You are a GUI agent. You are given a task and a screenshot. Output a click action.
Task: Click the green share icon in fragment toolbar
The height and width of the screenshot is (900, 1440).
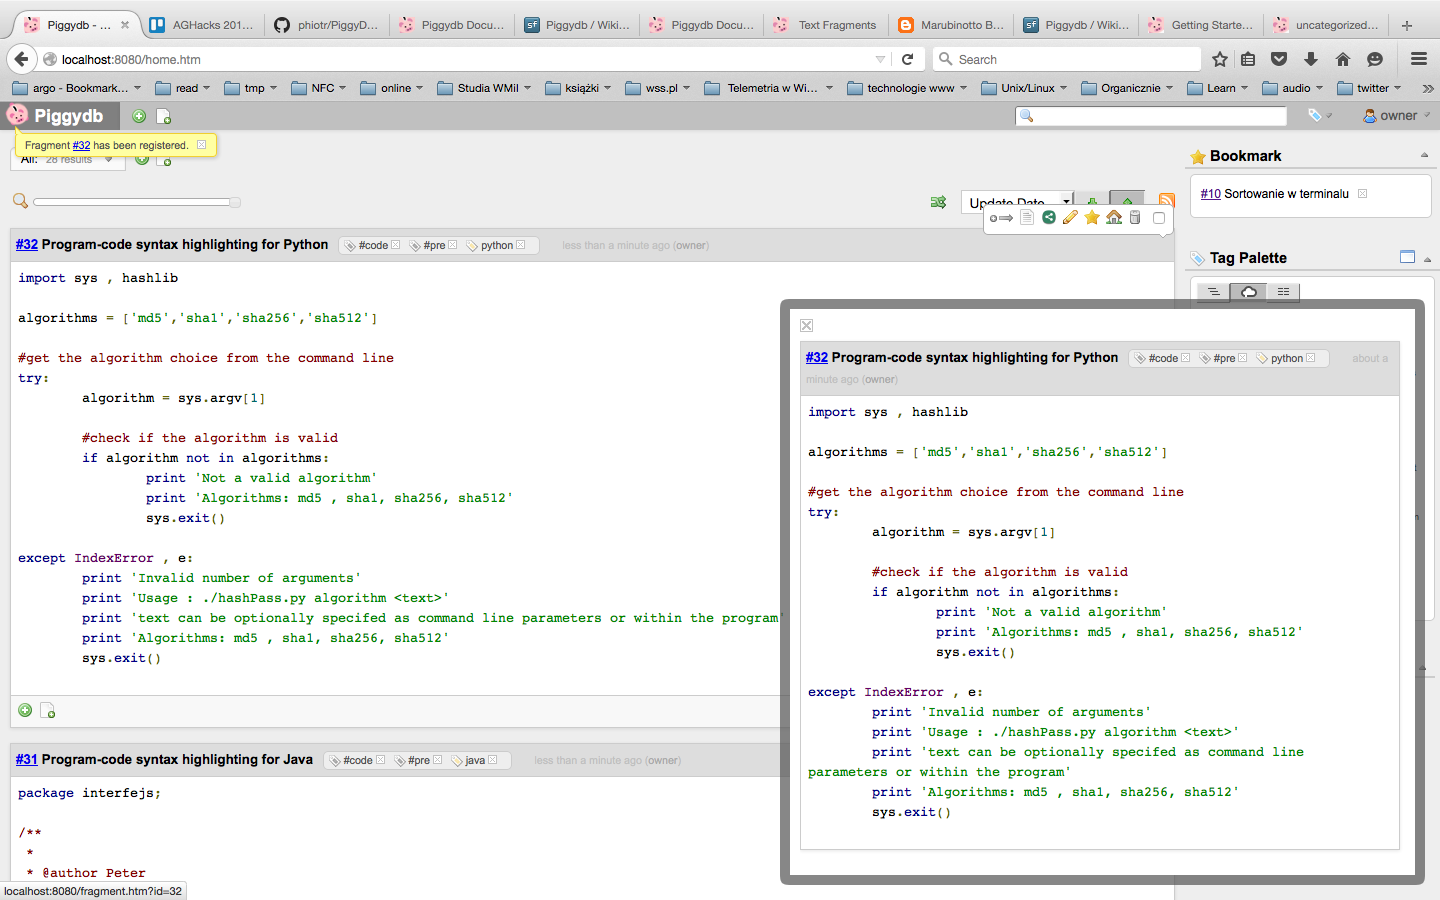pyautogui.click(x=1048, y=218)
